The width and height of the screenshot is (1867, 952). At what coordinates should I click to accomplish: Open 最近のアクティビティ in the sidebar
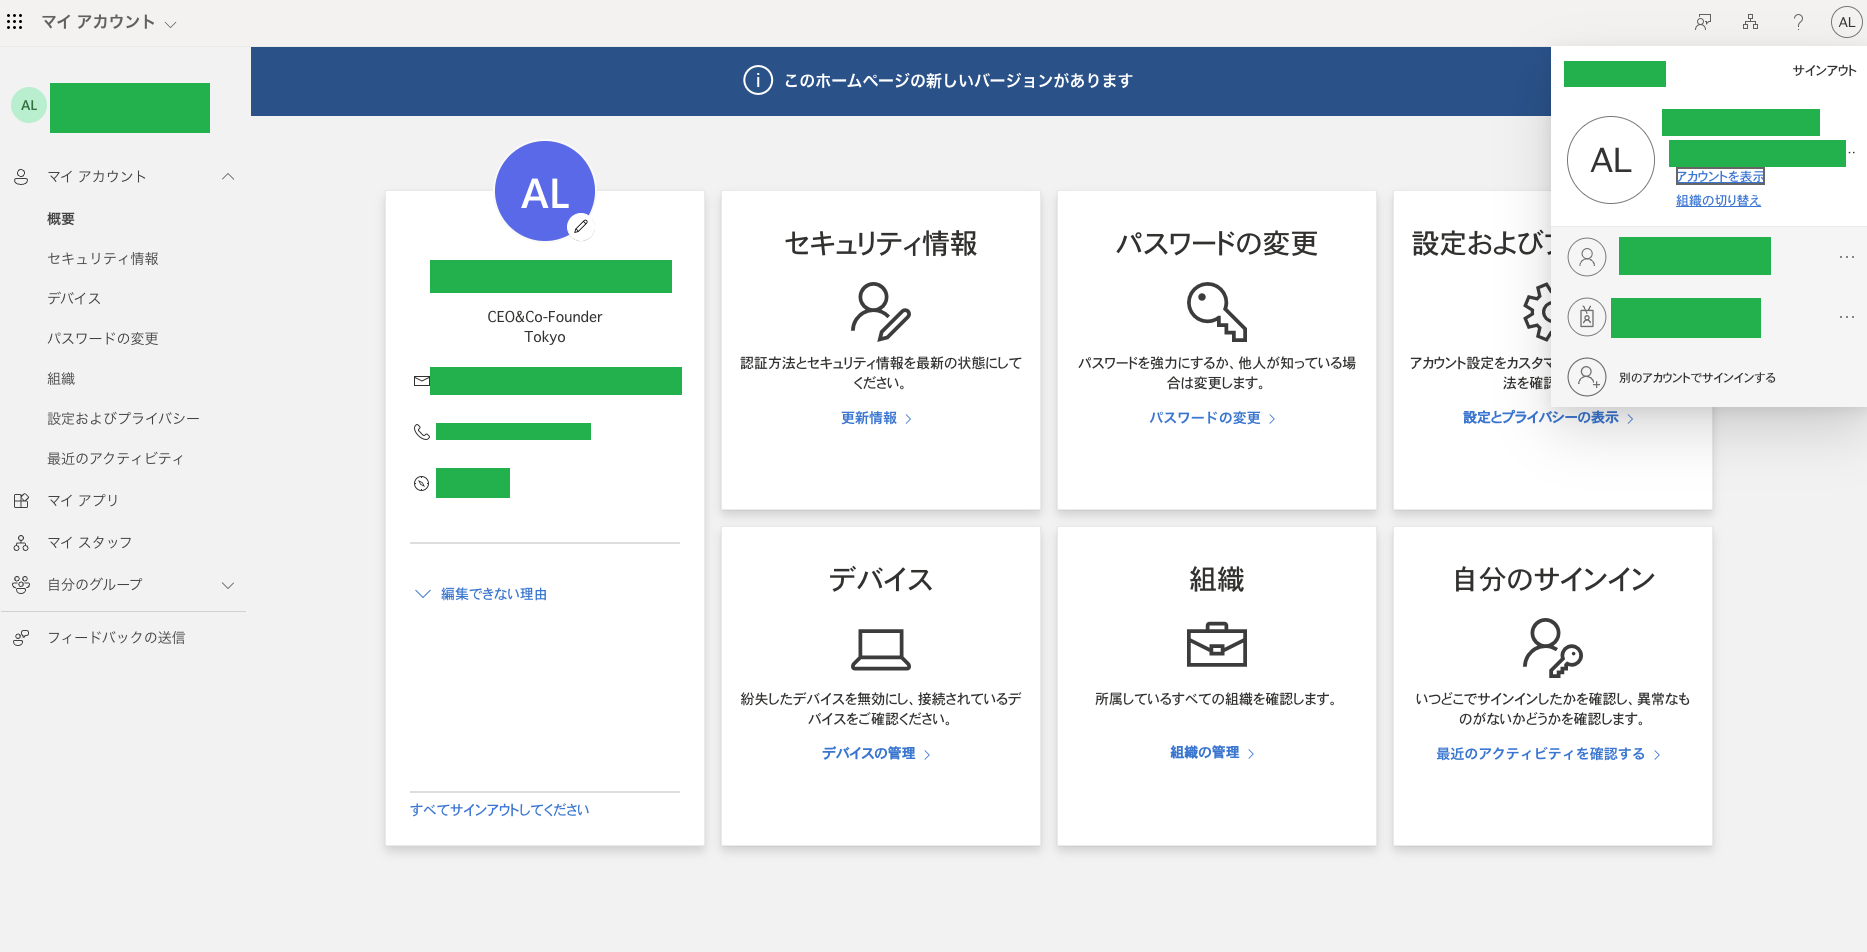pos(116,458)
